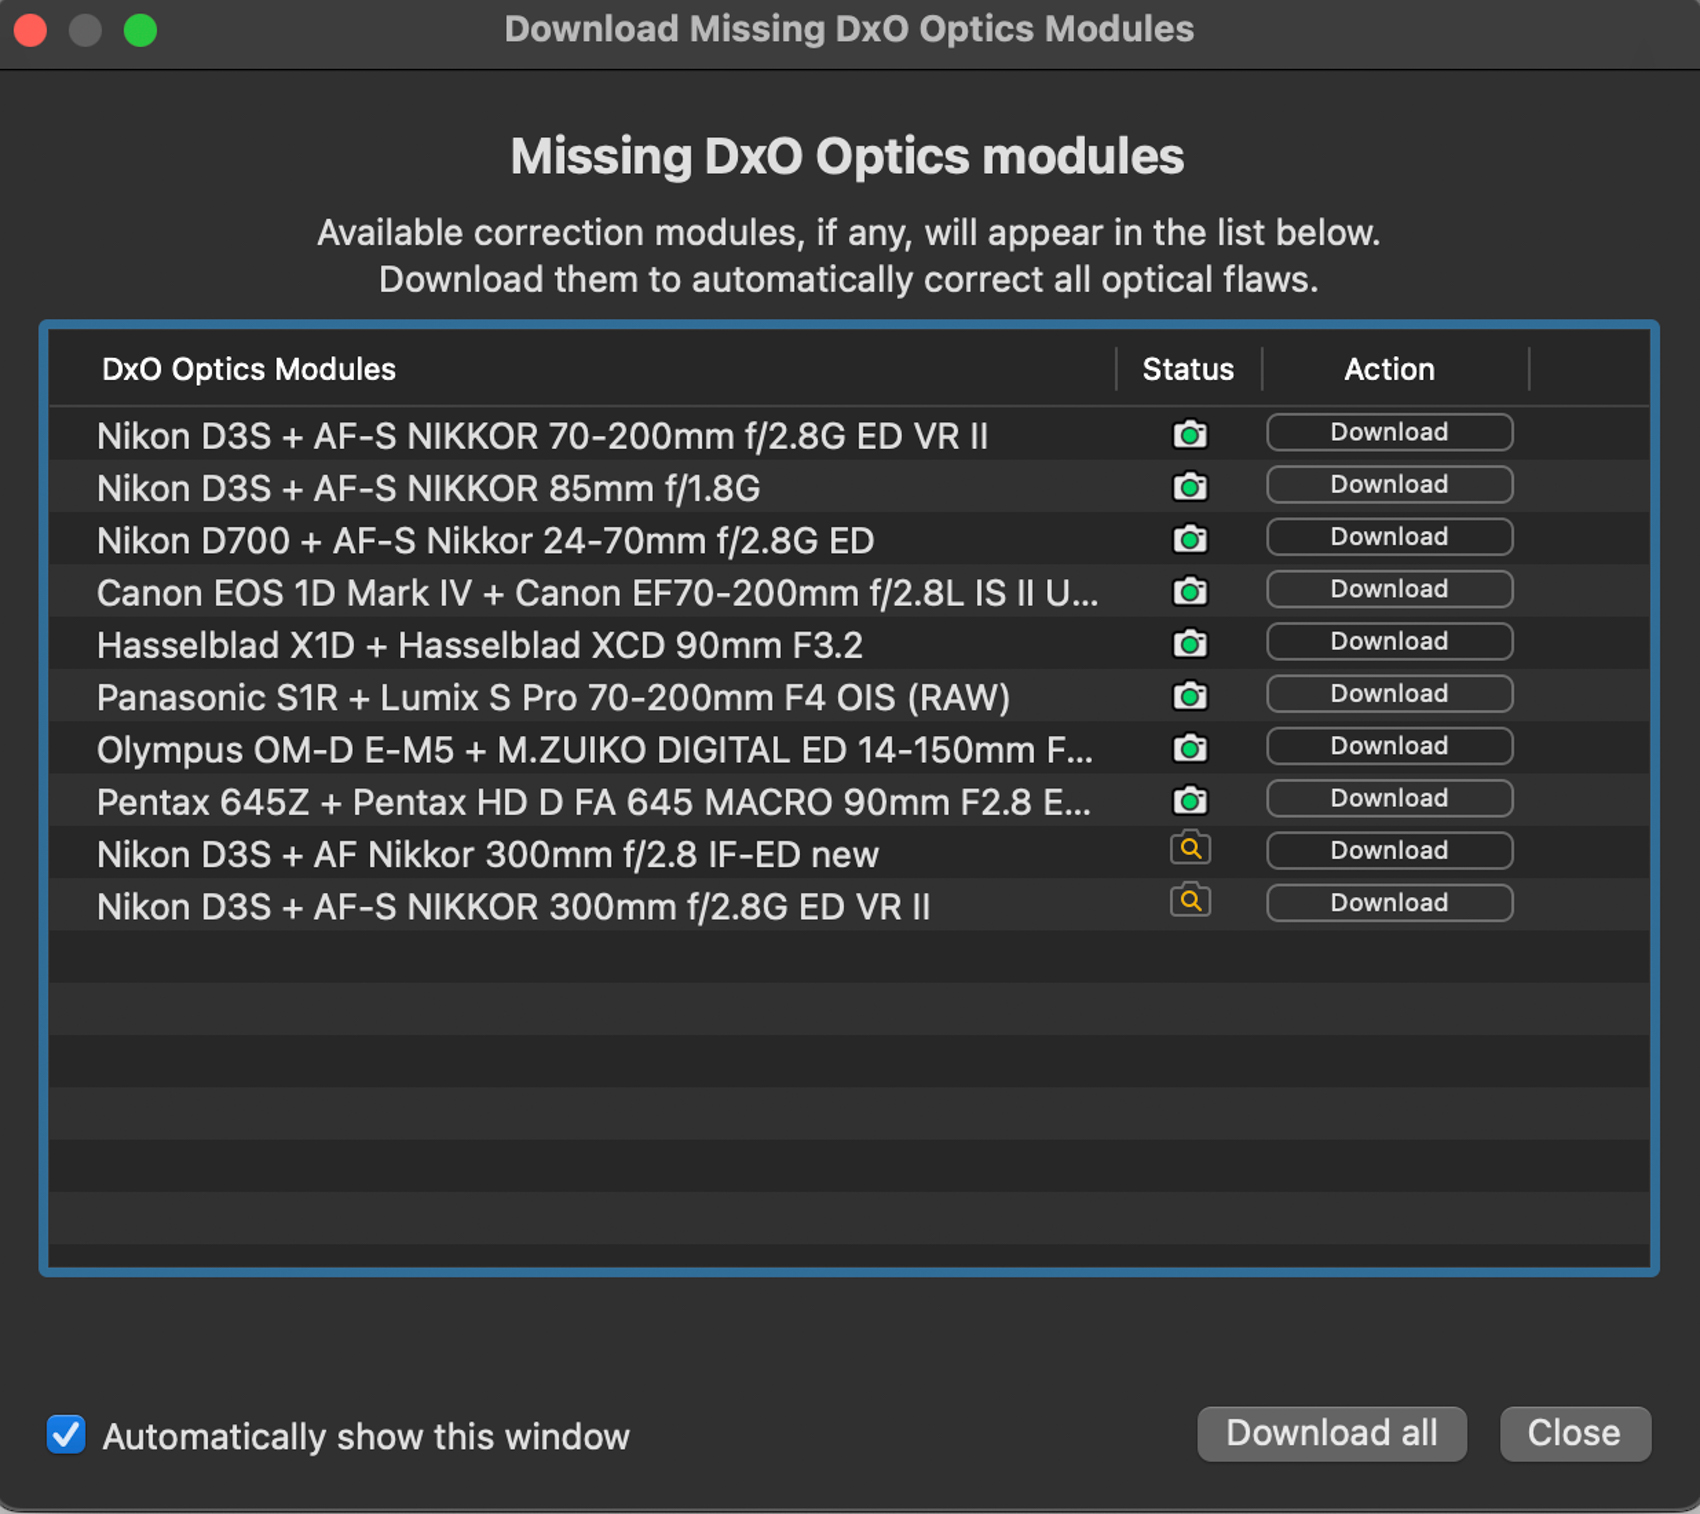Screen dimensions: 1700x1514
Task: Download Canon EOS 1D Mark IV module
Action: [x=1389, y=589]
